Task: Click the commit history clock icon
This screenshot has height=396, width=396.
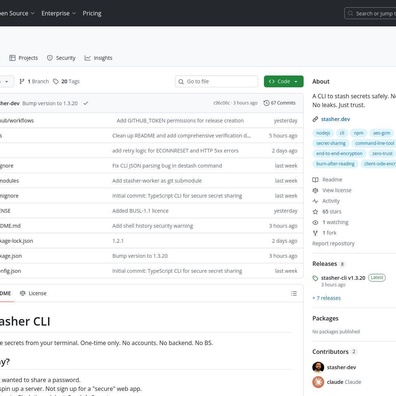Action: 266,103
